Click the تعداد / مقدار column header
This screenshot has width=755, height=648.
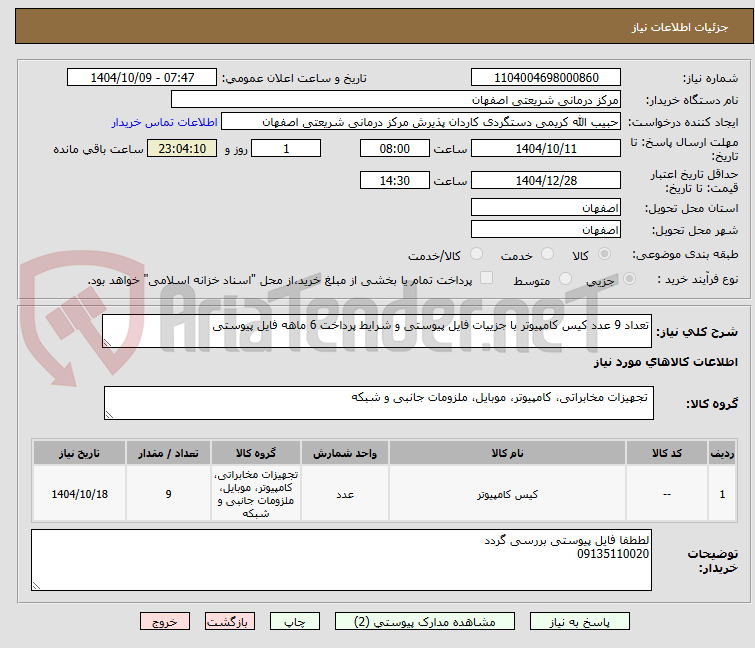168,453
